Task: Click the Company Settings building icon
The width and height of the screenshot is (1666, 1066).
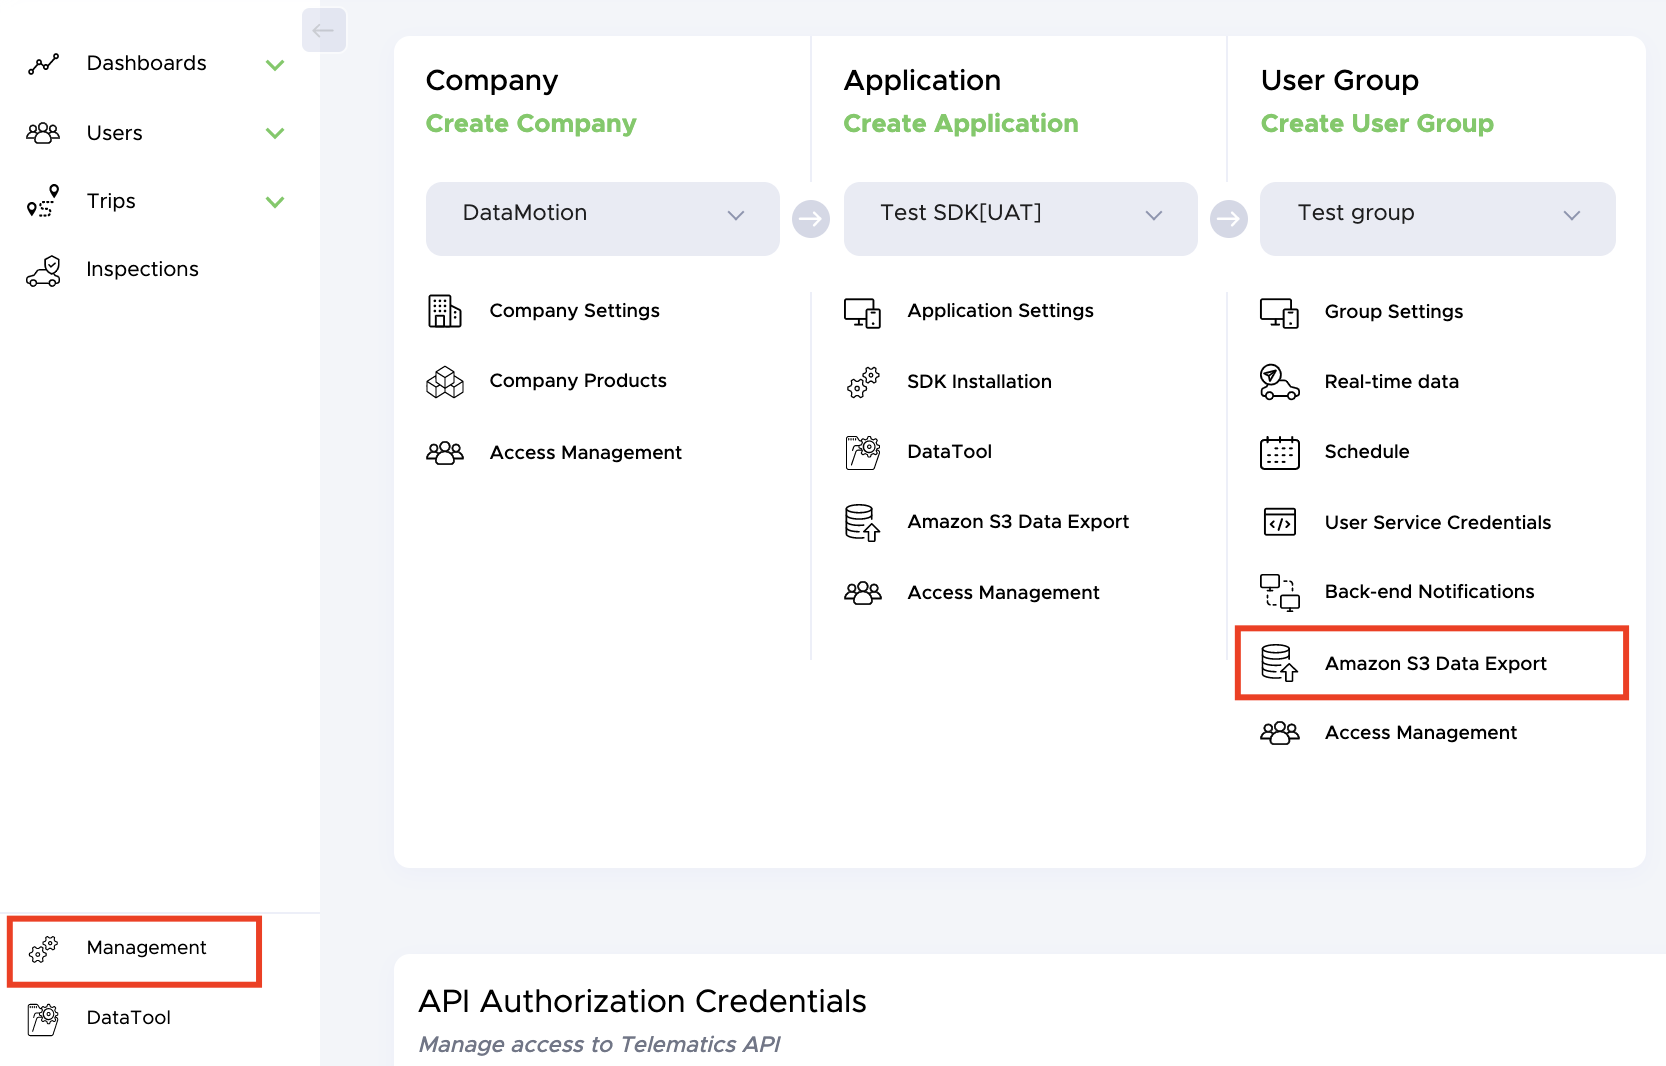Action: [x=445, y=311]
